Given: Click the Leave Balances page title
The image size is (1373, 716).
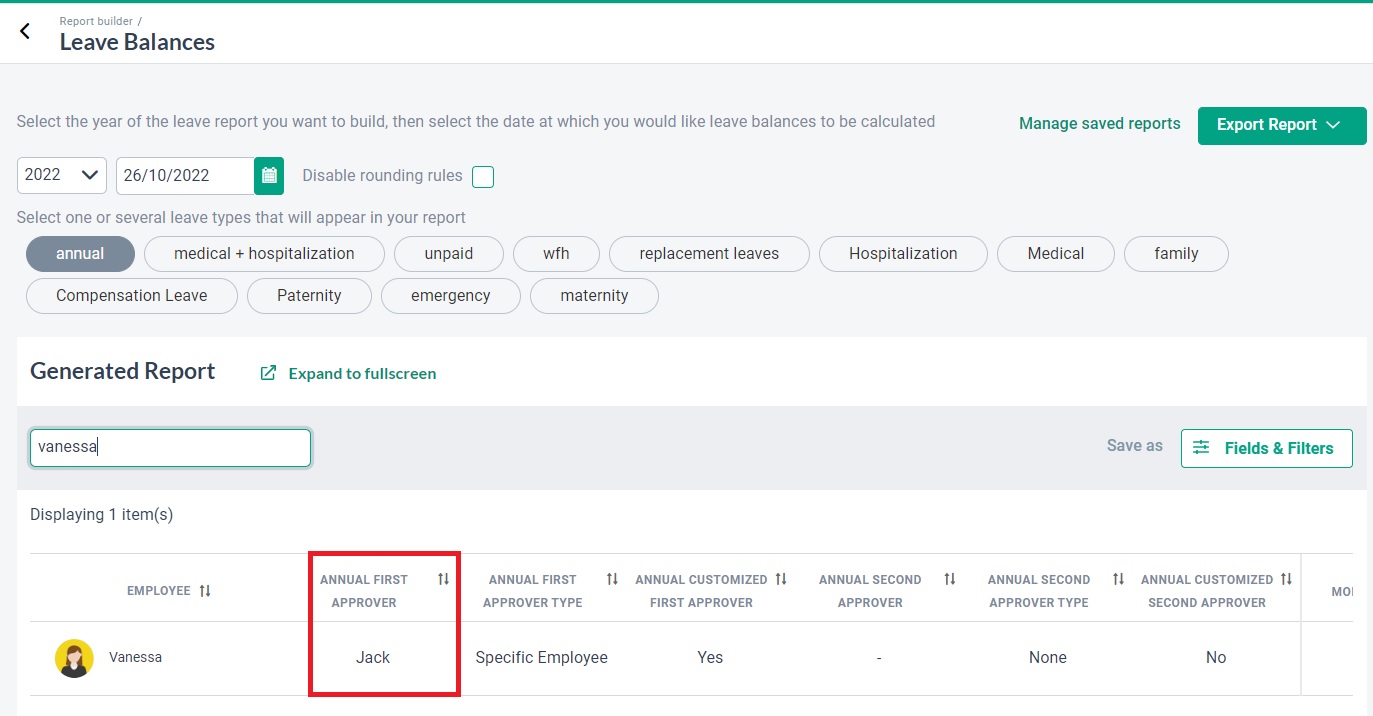Looking at the screenshot, I should point(137,42).
